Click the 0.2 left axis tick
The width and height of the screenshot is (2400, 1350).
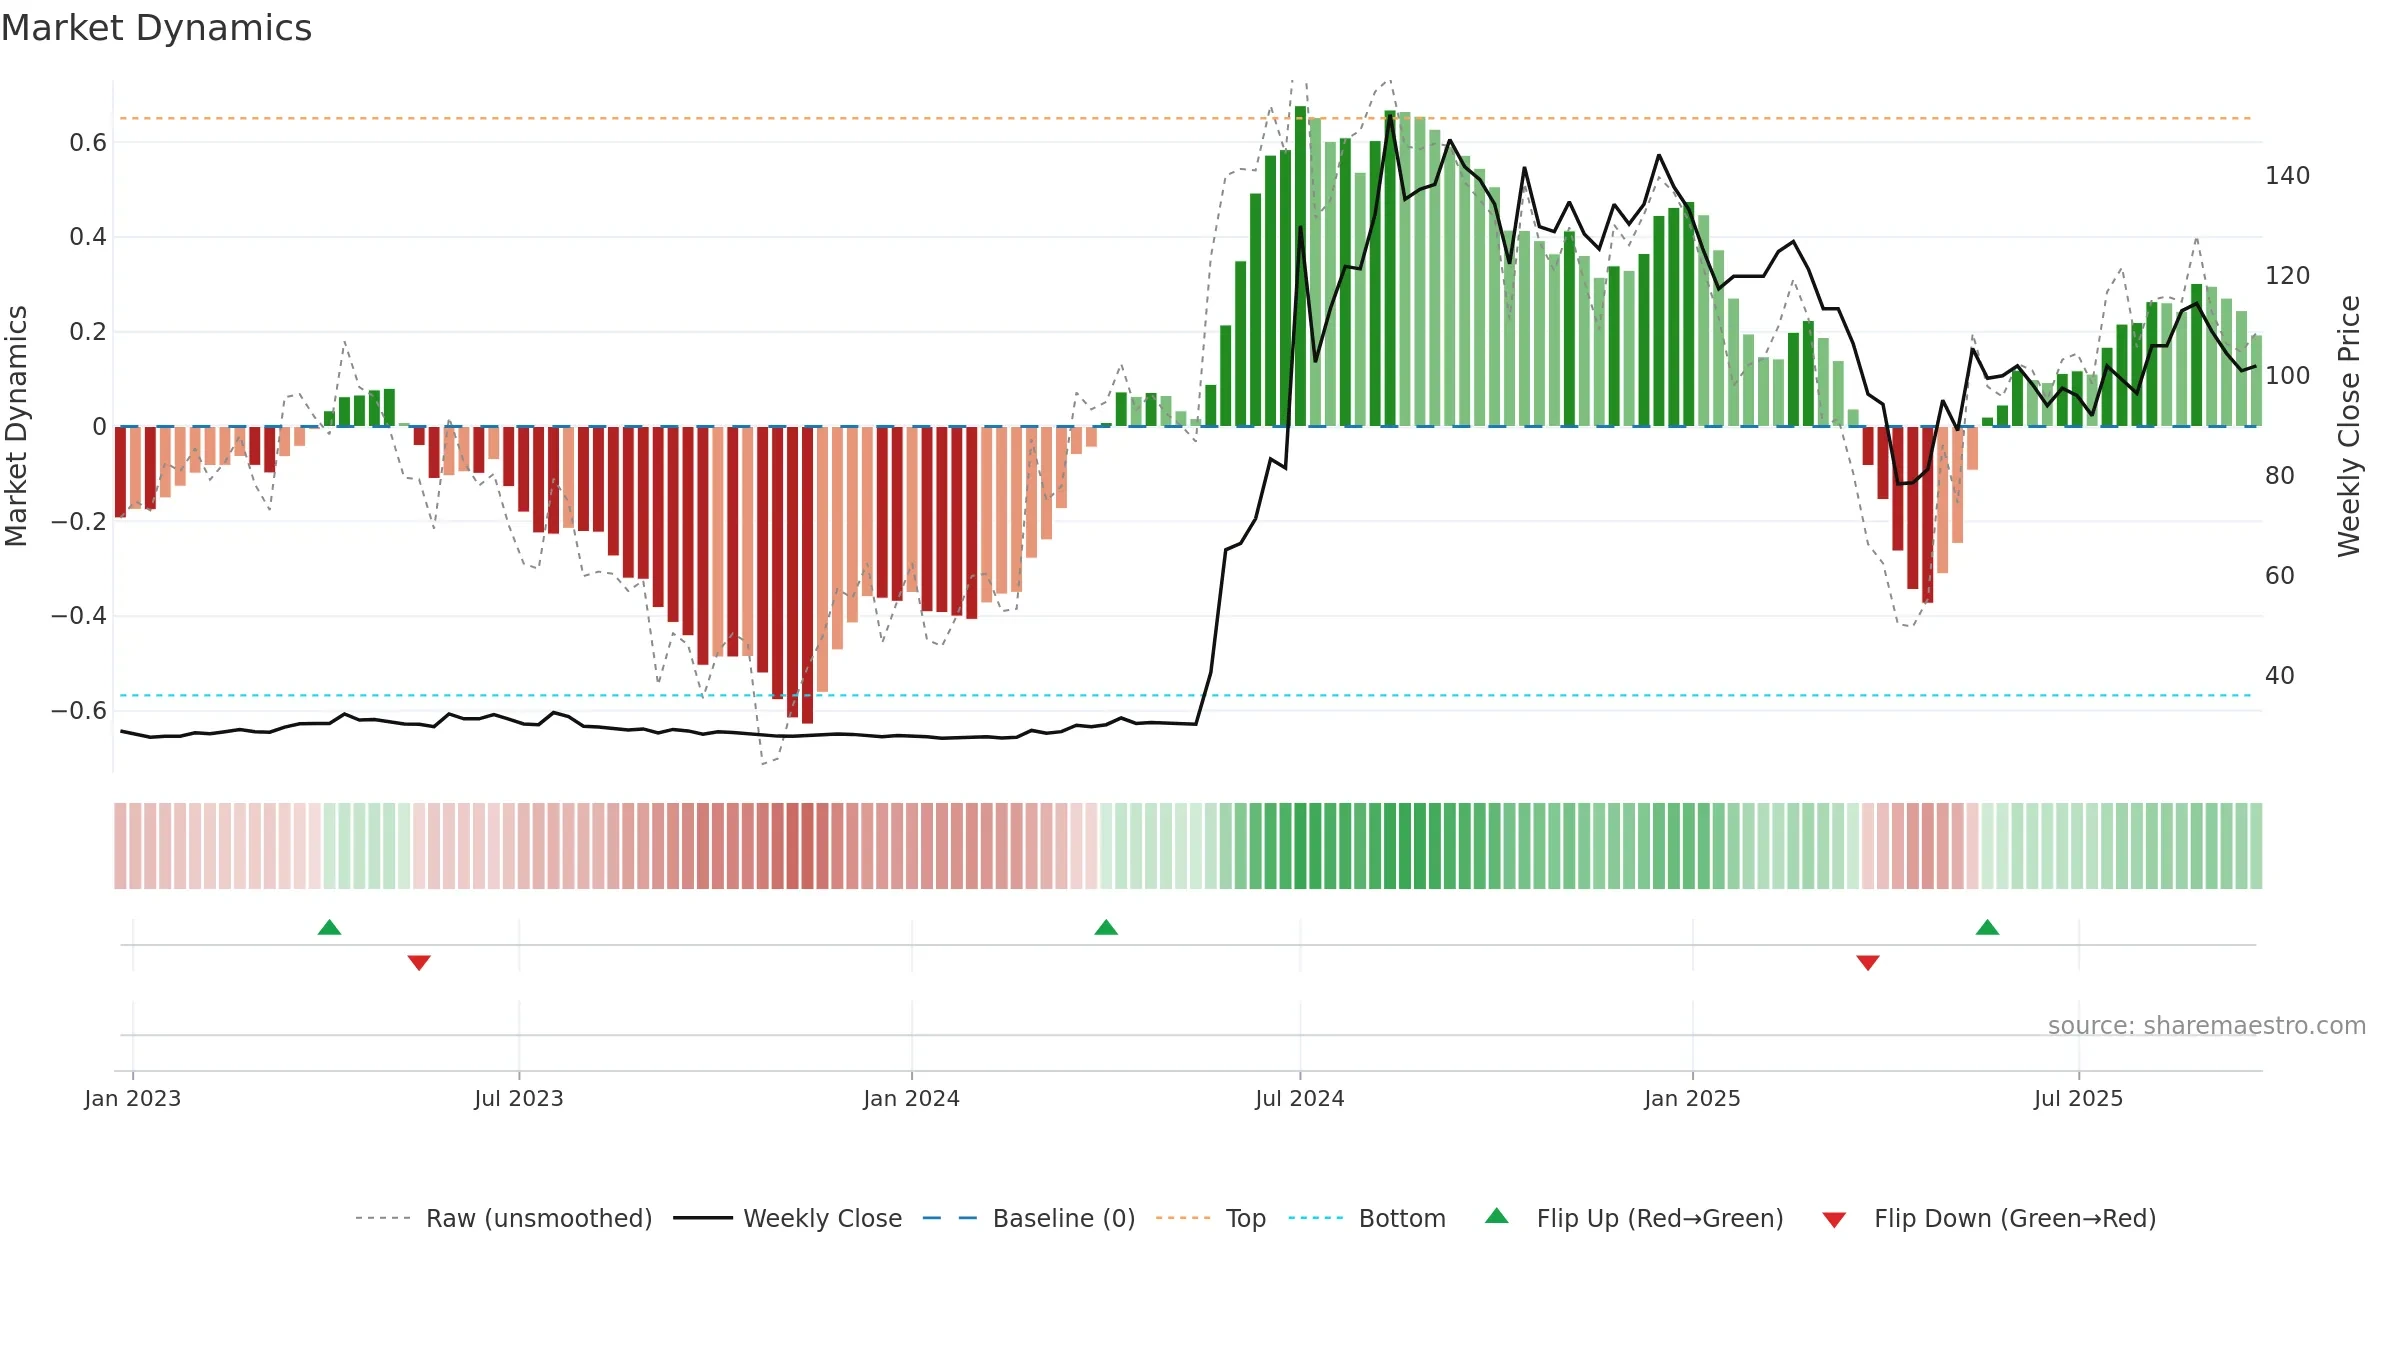click(88, 332)
